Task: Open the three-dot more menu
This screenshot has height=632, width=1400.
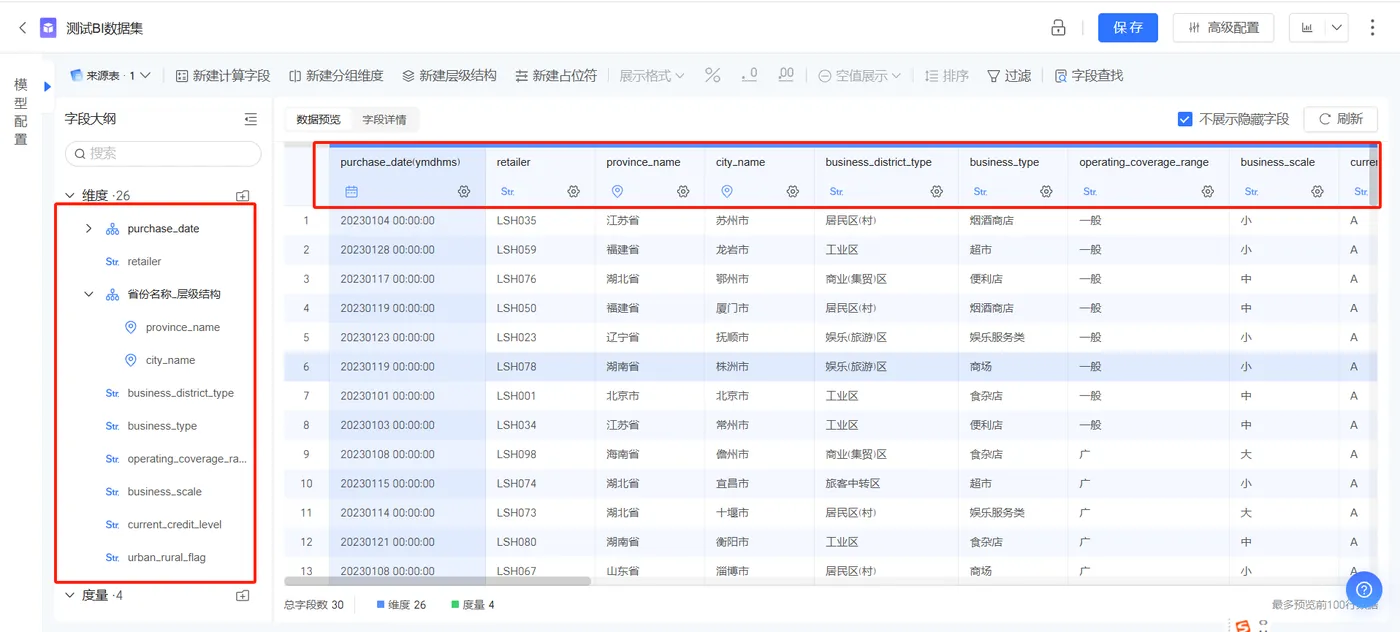Action: tap(1372, 28)
